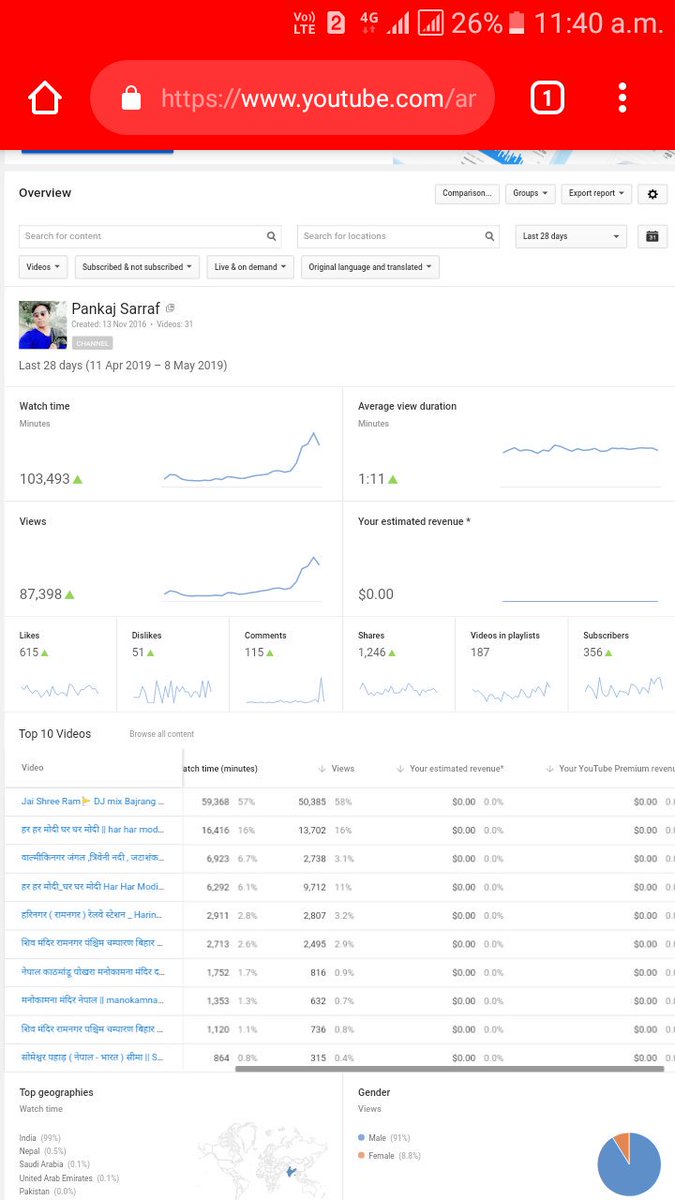Open the browser three-dot menu
The image size is (675, 1200).
[x=622, y=98]
